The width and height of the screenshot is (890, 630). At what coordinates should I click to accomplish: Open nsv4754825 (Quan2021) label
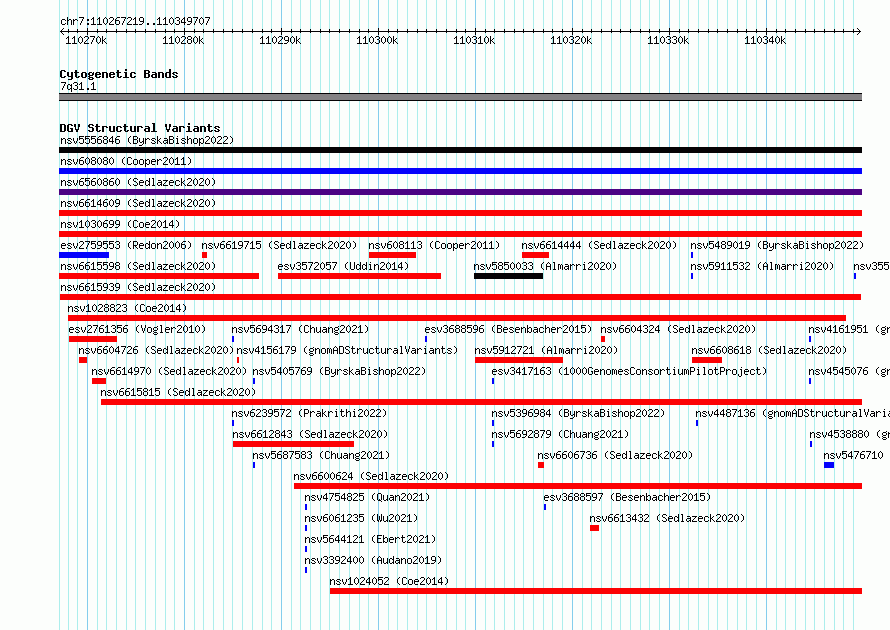pyautogui.click(x=367, y=497)
